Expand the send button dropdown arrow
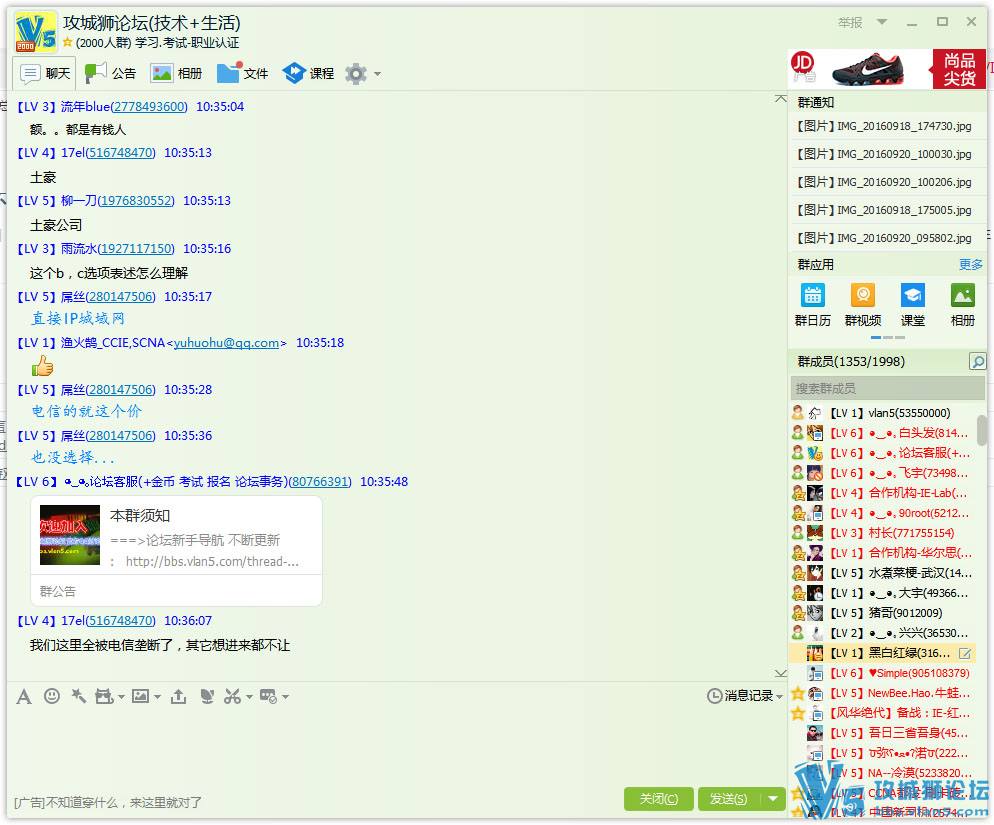994x825 pixels. [772, 799]
